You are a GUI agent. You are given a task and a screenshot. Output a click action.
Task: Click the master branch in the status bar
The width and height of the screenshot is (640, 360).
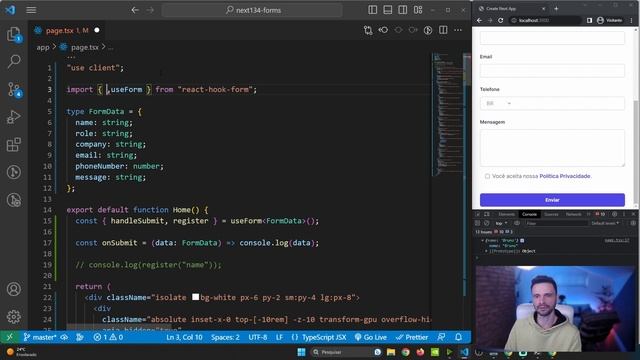pos(40,337)
